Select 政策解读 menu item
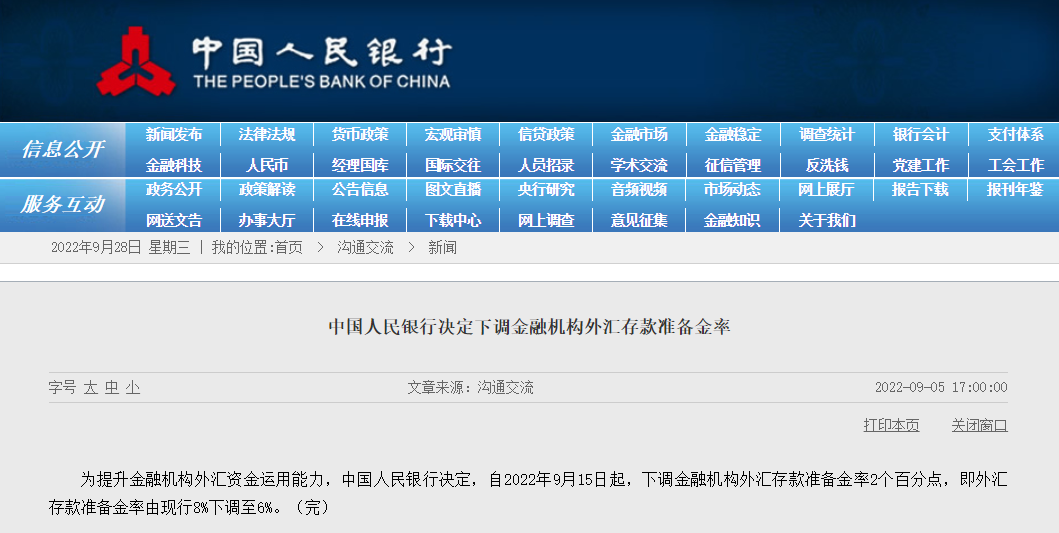The height and width of the screenshot is (533, 1059). [267, 190]
